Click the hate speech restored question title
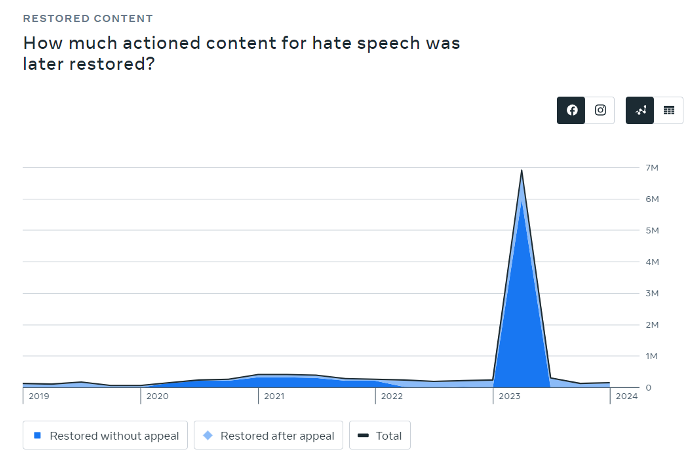The width and height of the screenshot is (693, 464). point(242,53)
